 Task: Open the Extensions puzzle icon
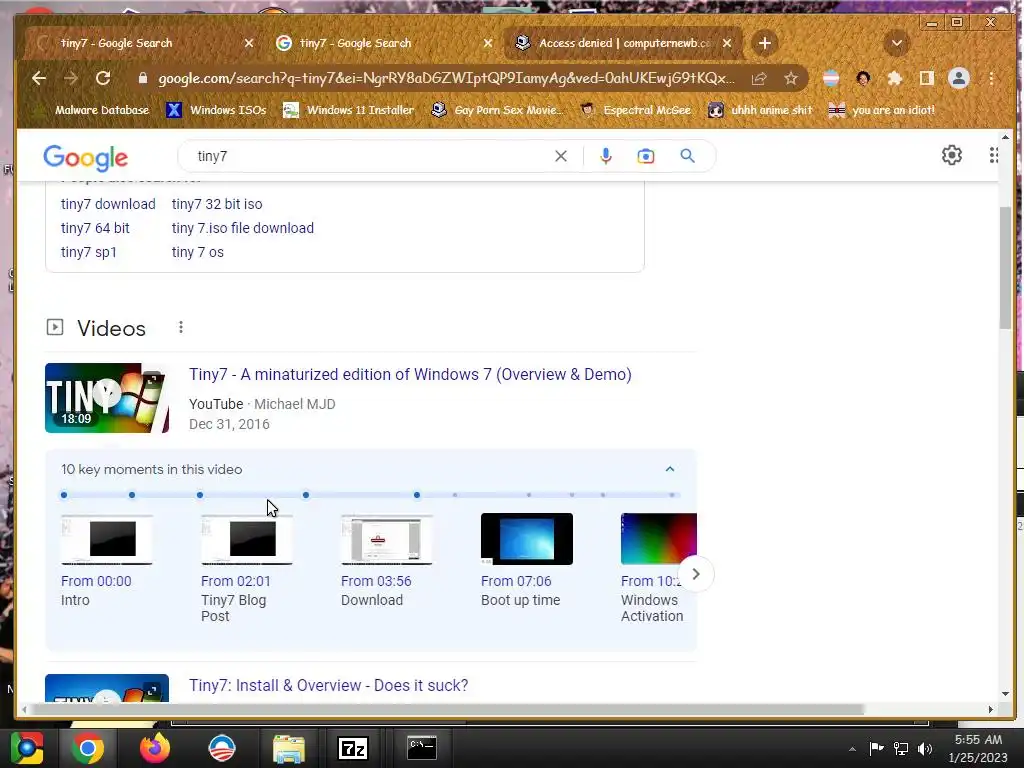(895, 78)
